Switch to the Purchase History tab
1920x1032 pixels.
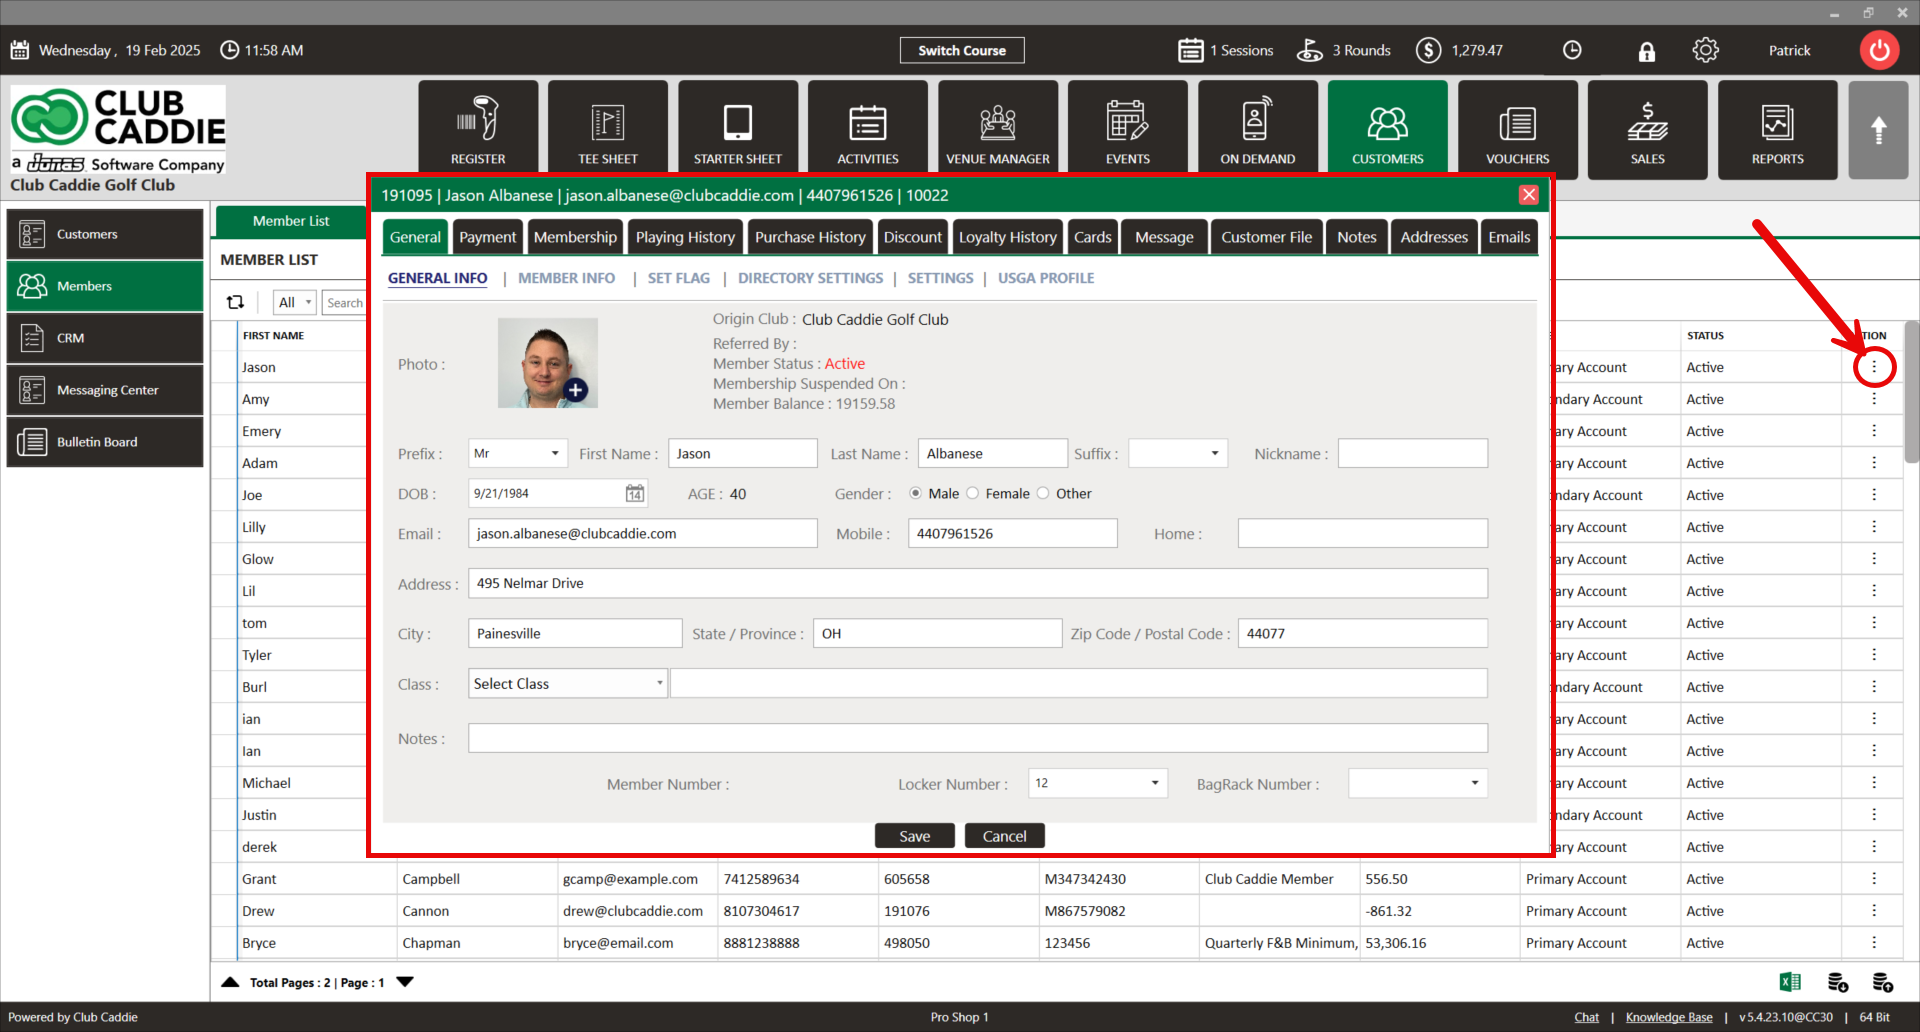[x=810, y=237]
